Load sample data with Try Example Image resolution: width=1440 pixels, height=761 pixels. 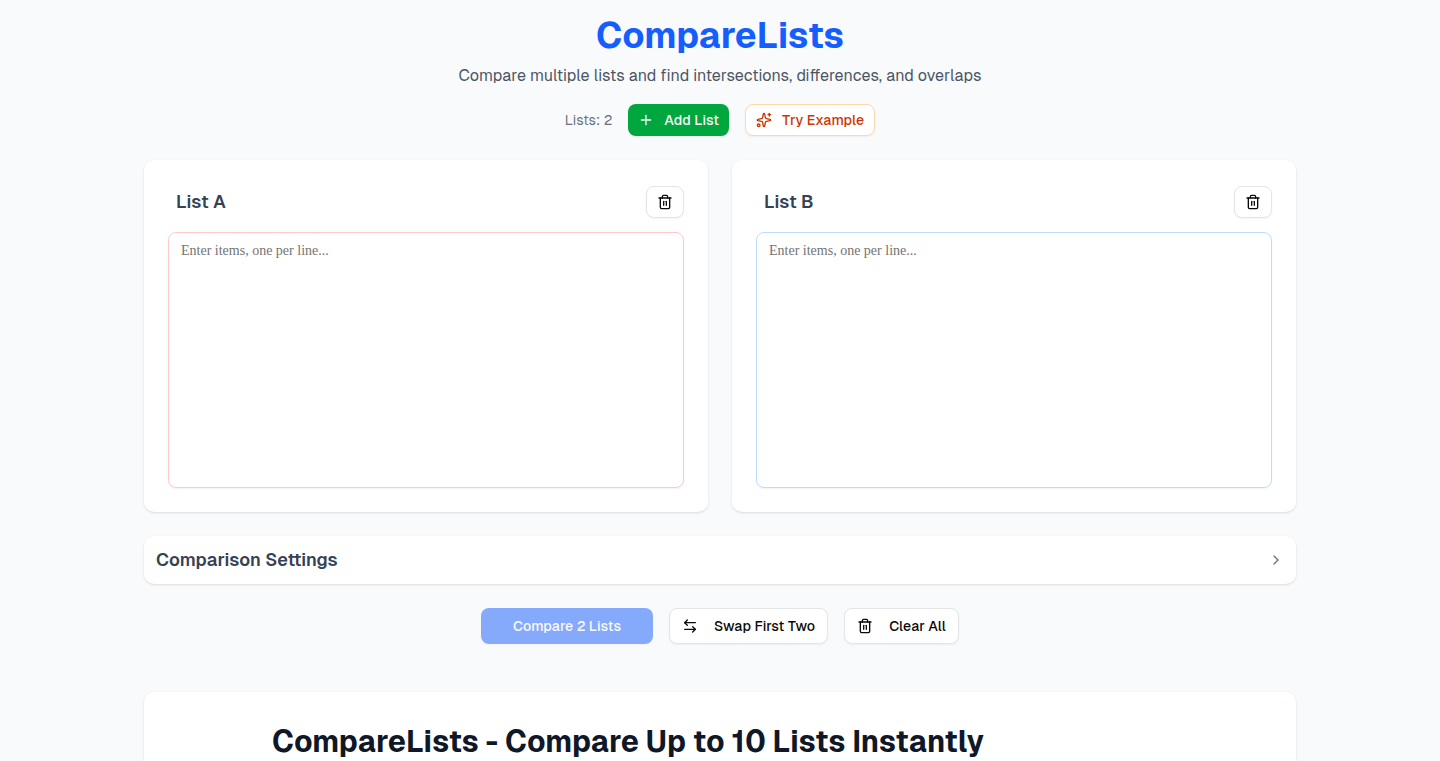click(810, 120)
